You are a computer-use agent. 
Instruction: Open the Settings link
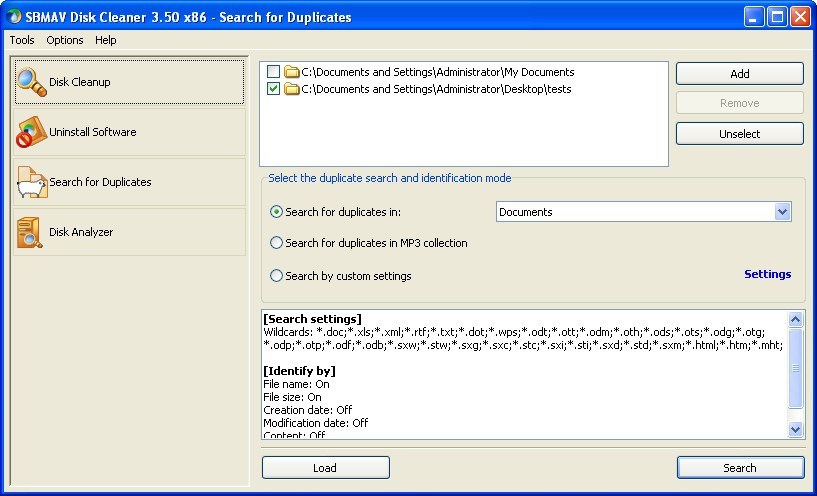768,274
